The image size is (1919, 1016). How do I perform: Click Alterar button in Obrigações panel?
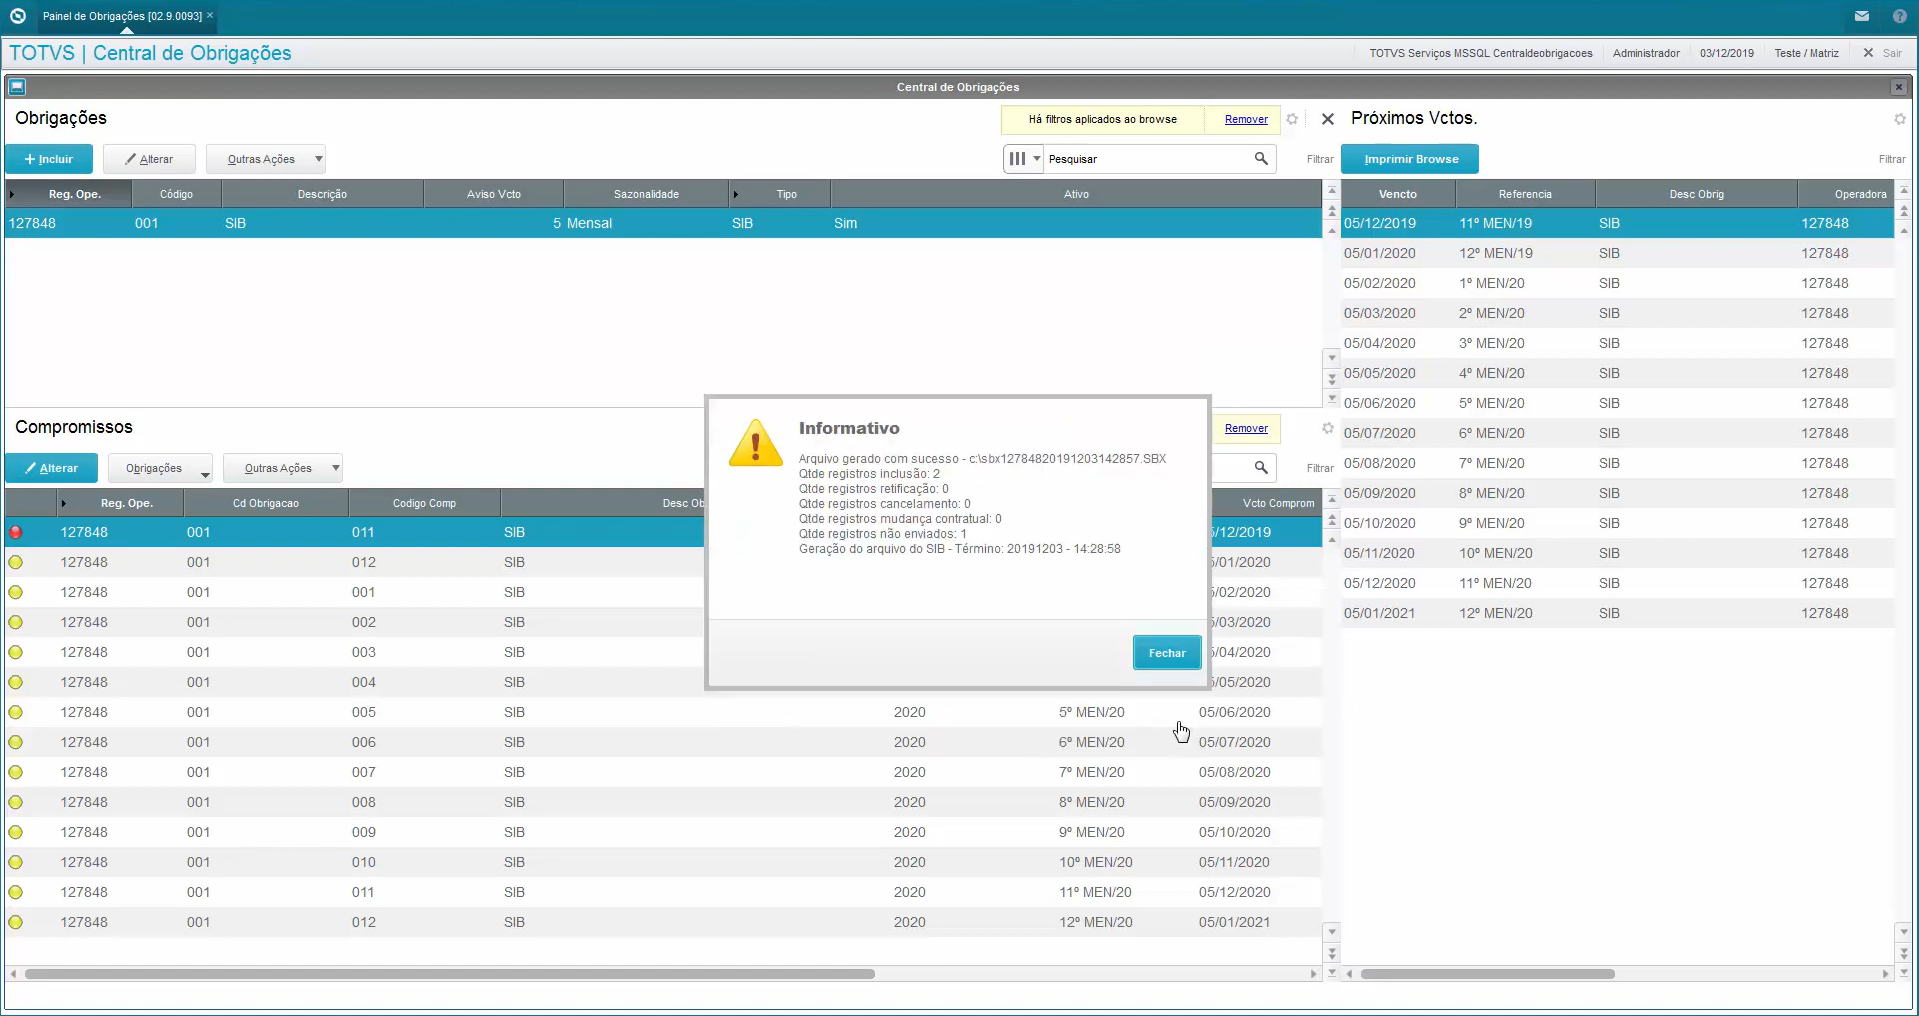click(149, 159)
